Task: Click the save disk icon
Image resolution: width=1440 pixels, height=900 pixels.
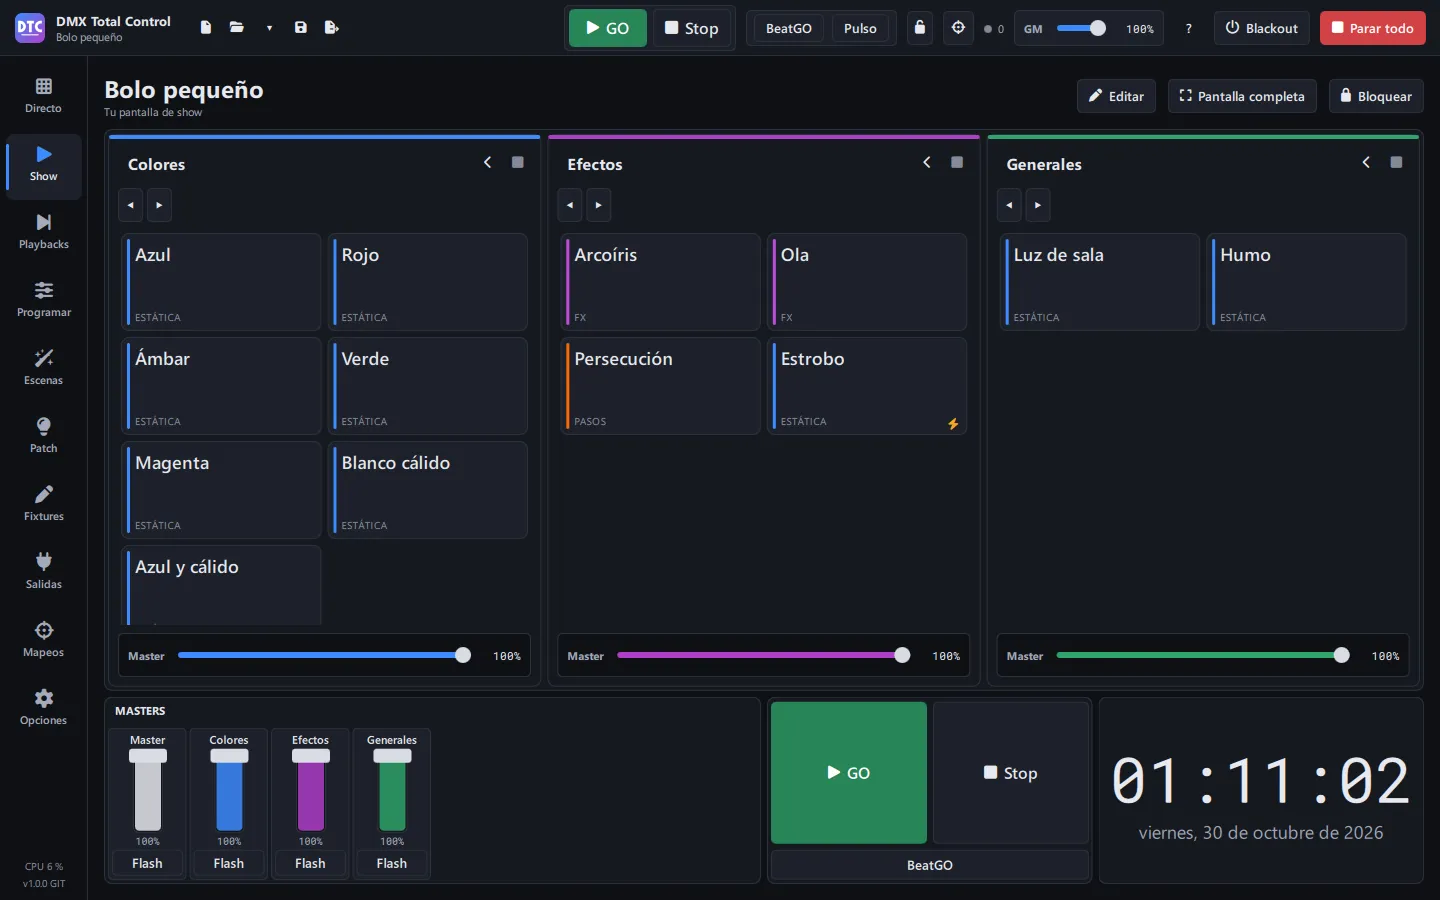Action: click(301, 28)
